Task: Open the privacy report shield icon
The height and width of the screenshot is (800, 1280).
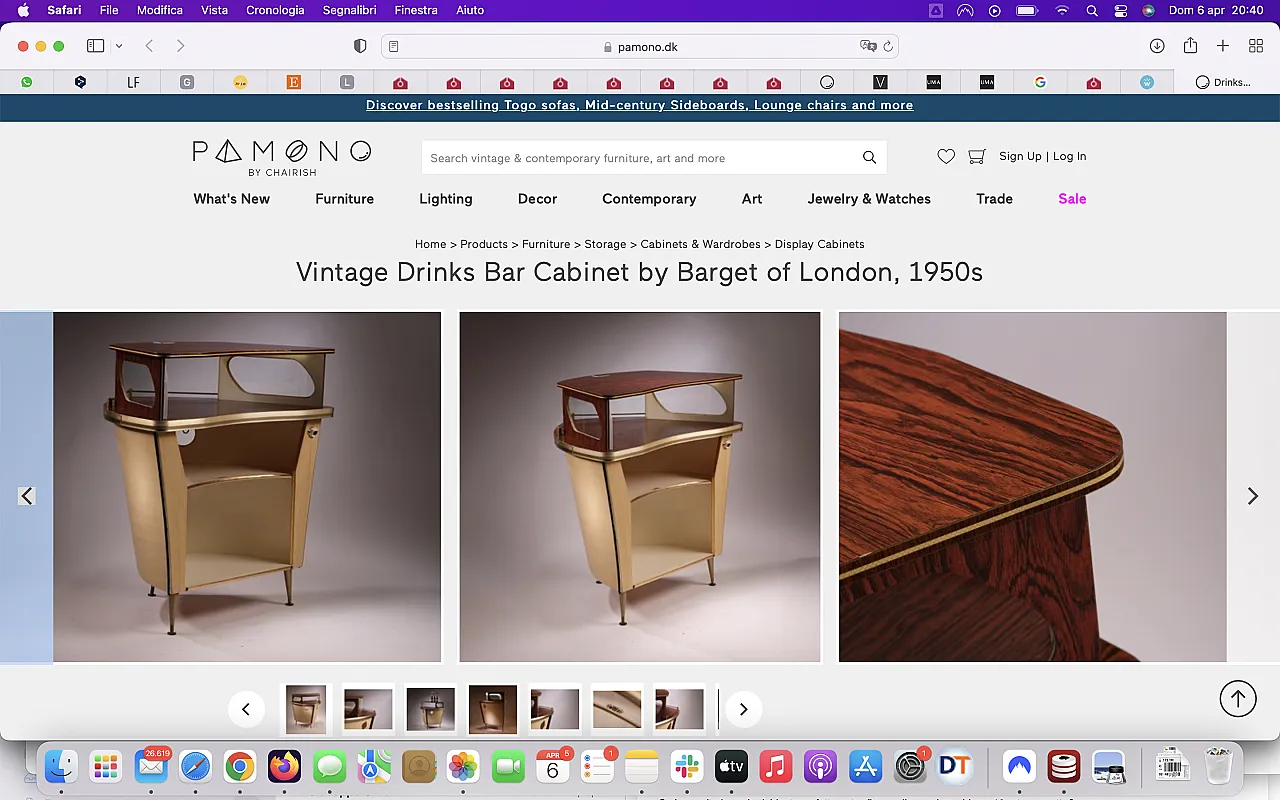Action: coord(361,46)
